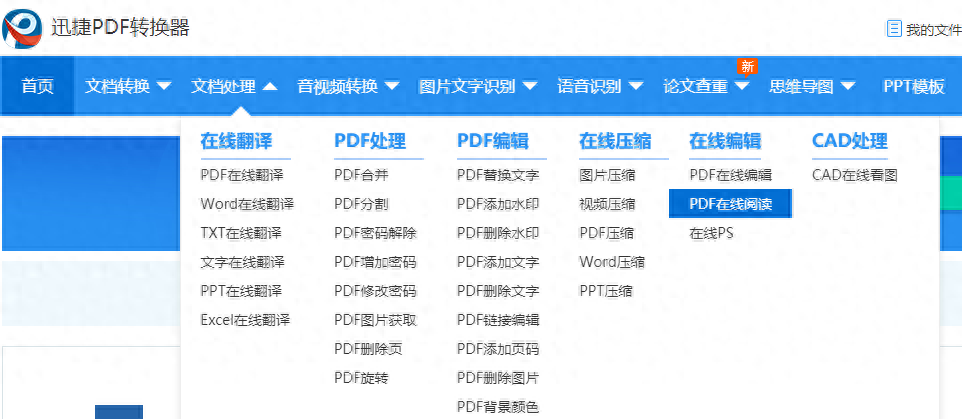Open PDF删除水印
The width and height of the screenshot is (962, 419).
[x=498, y=233]
